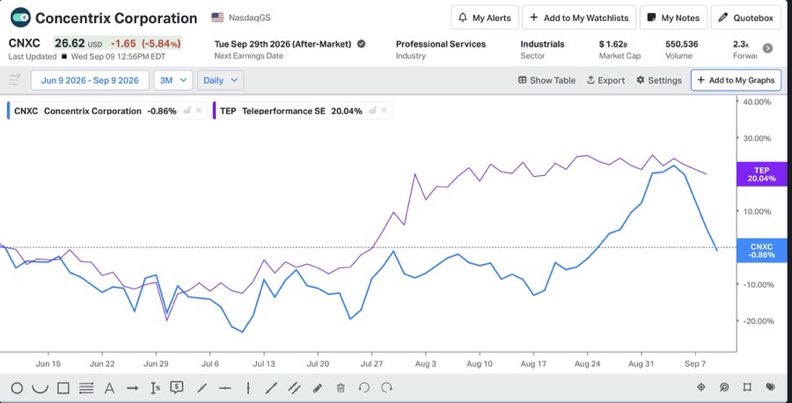
Task: Click the earnings date verified checkmark
Action: [361, 44]
